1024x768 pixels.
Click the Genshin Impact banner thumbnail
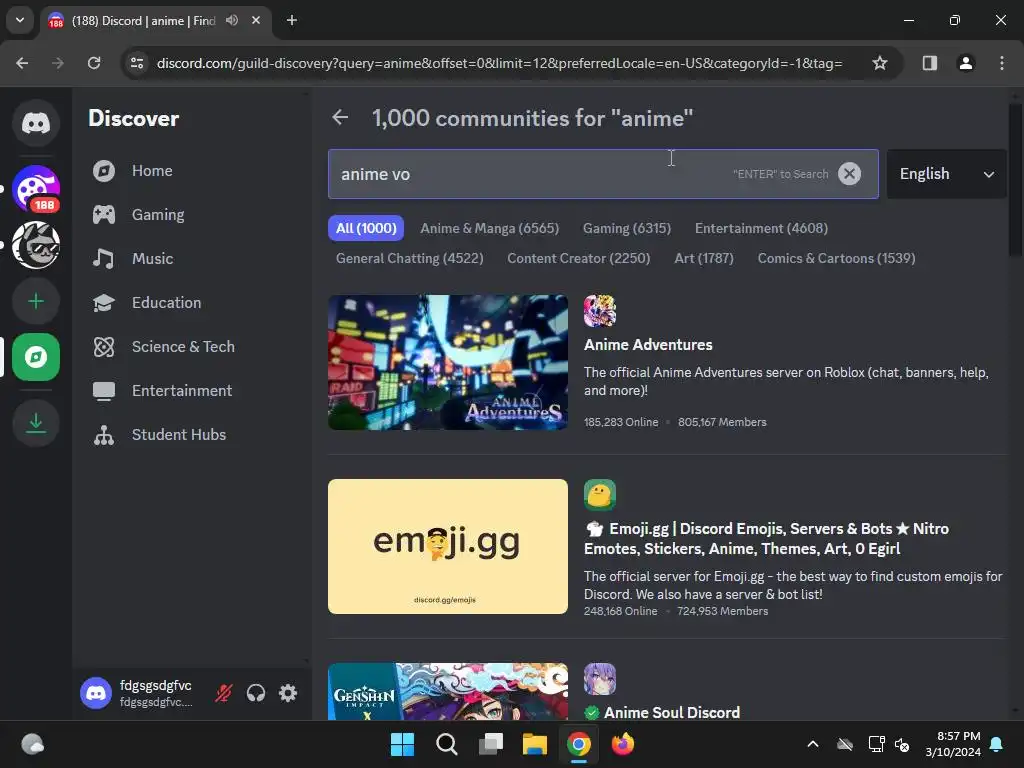click(447, 692)
